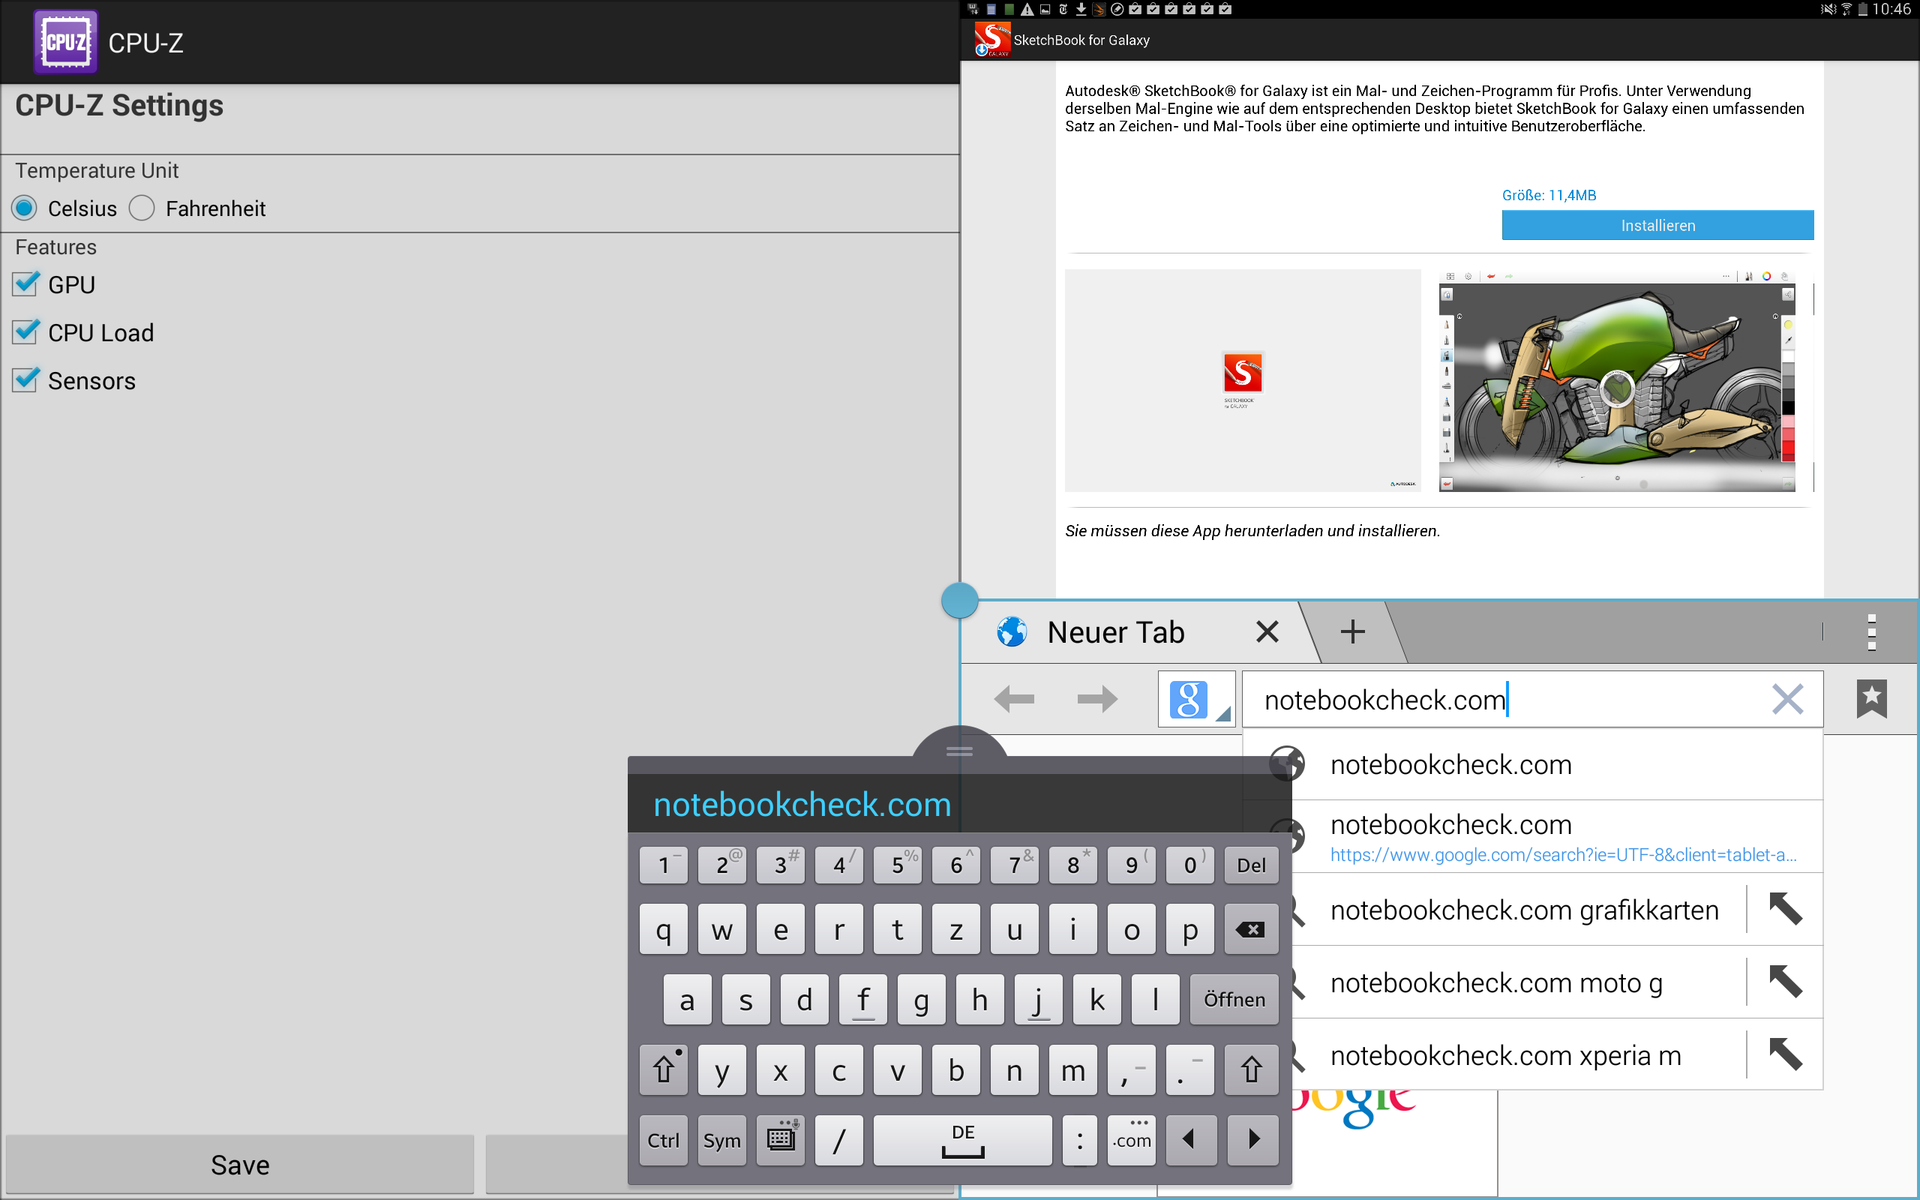Tap the Wi-Fi icon in status bar
Screen dimensions: 1920x1200
pyautogui.click(x=1846, y=9)
